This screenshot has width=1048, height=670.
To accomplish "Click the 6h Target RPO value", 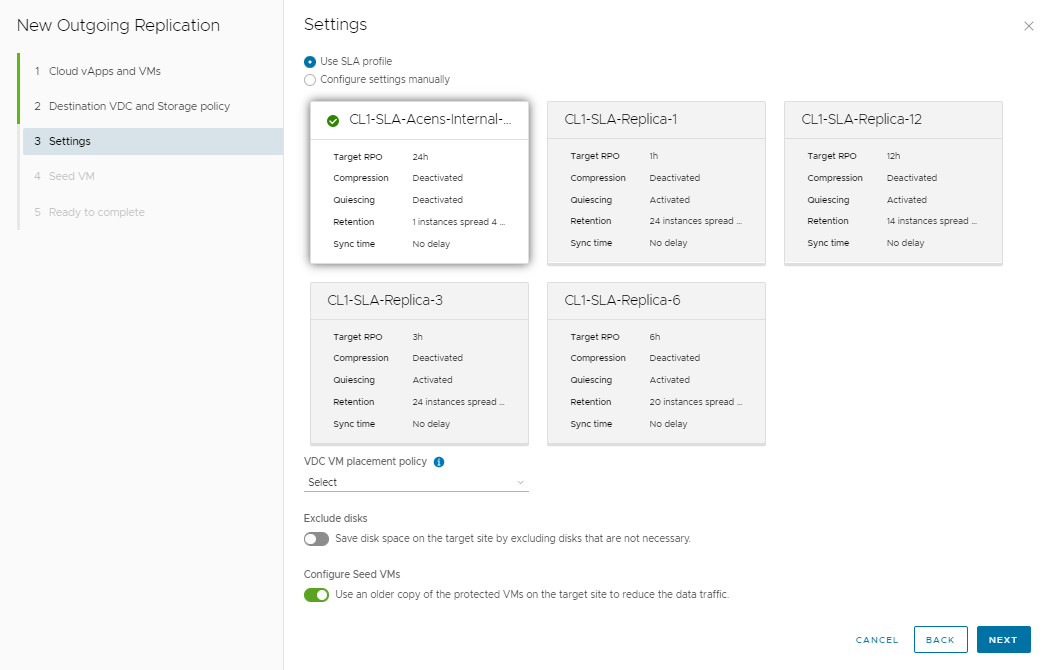I will click(x=655, y=337).
